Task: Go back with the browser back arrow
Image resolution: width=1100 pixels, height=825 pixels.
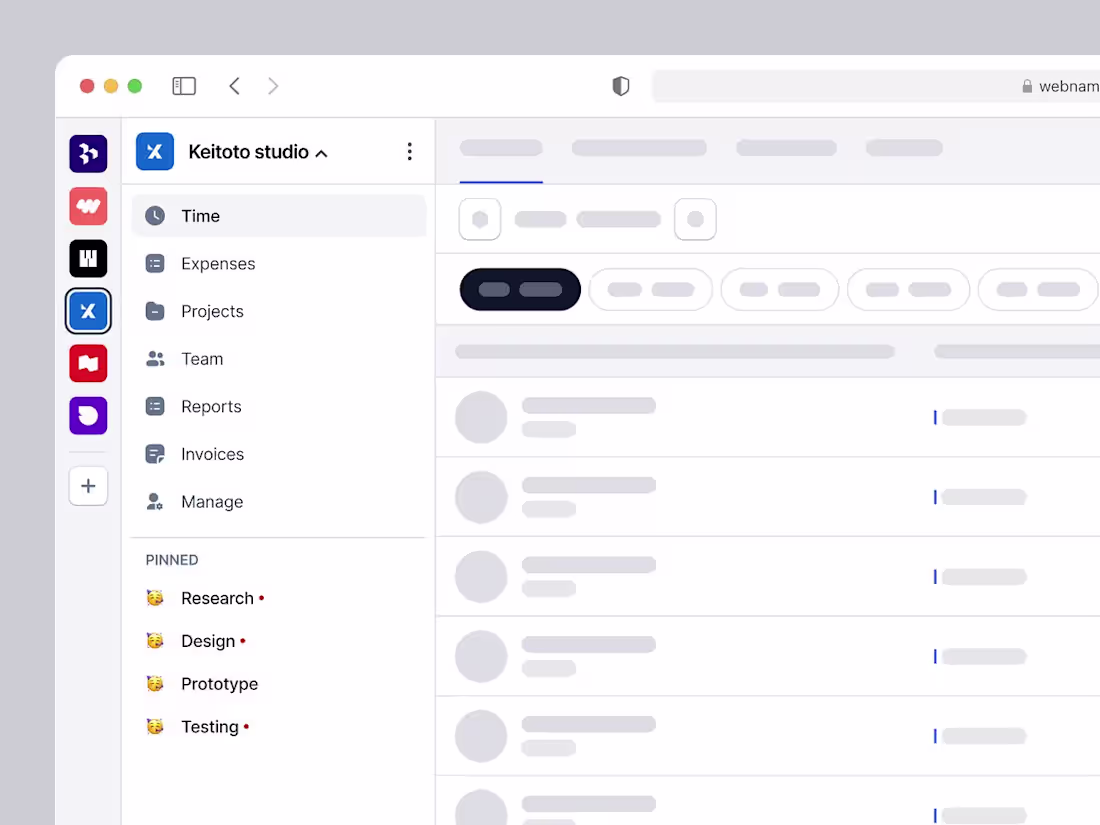Action: coord(235,86)
